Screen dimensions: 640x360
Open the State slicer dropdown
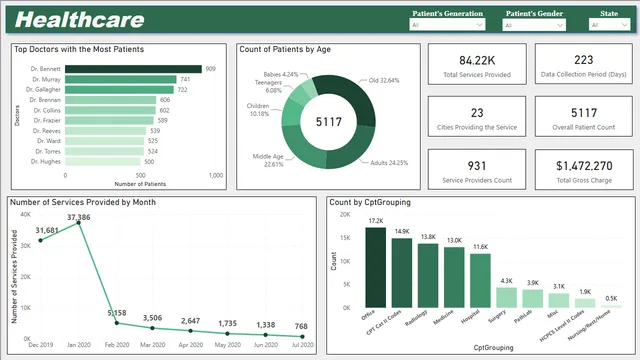point(609,25)
